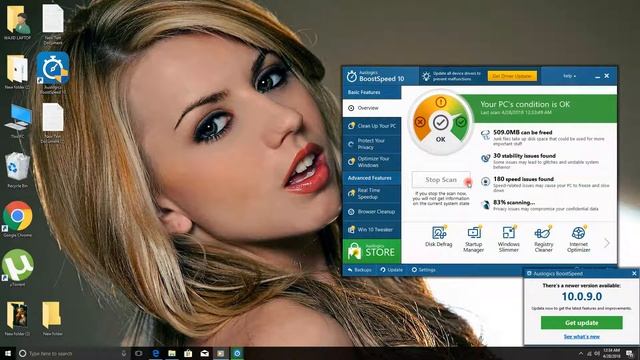Show next tools with the right chevron
Image resolution: width=640 pixels, height=360 pixels.
607,243
